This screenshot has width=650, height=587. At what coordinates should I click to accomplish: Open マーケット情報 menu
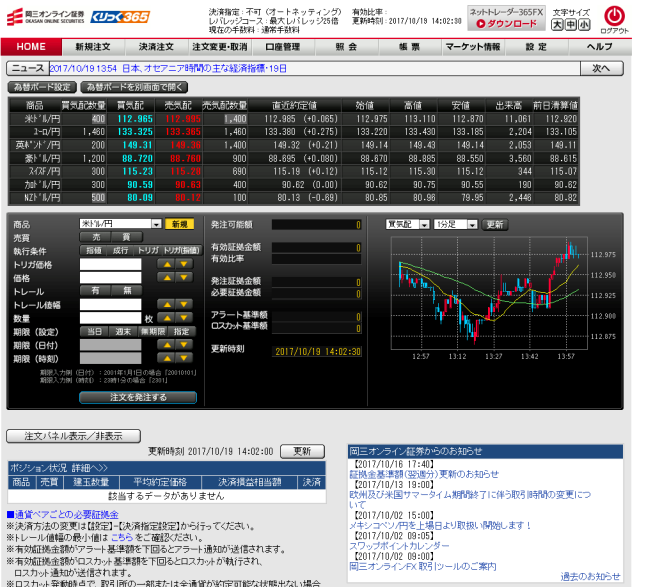point(473,47)
